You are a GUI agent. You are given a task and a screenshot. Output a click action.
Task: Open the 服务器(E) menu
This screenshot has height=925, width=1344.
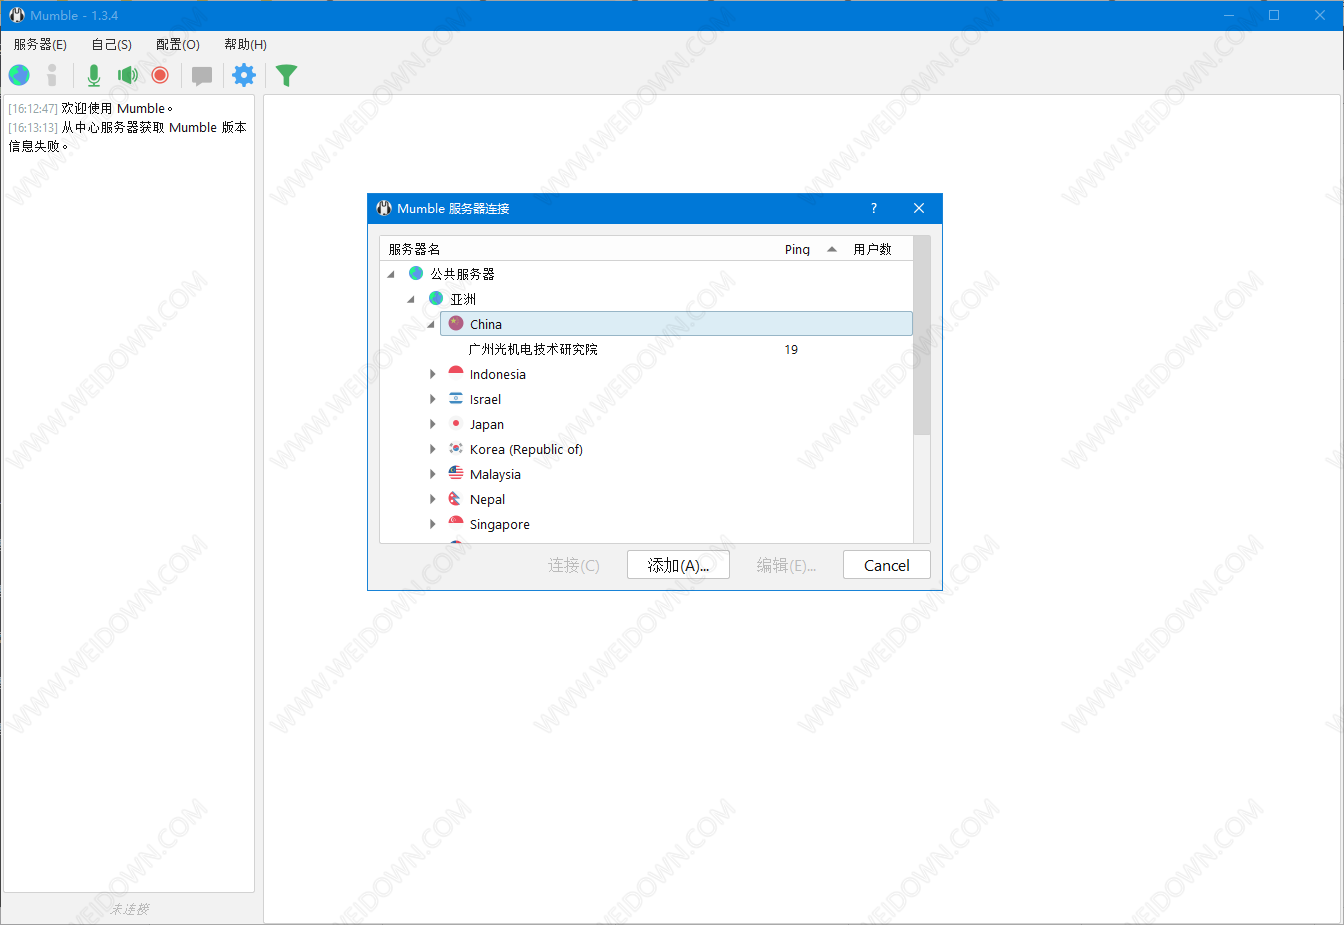[x=40, y=44]
